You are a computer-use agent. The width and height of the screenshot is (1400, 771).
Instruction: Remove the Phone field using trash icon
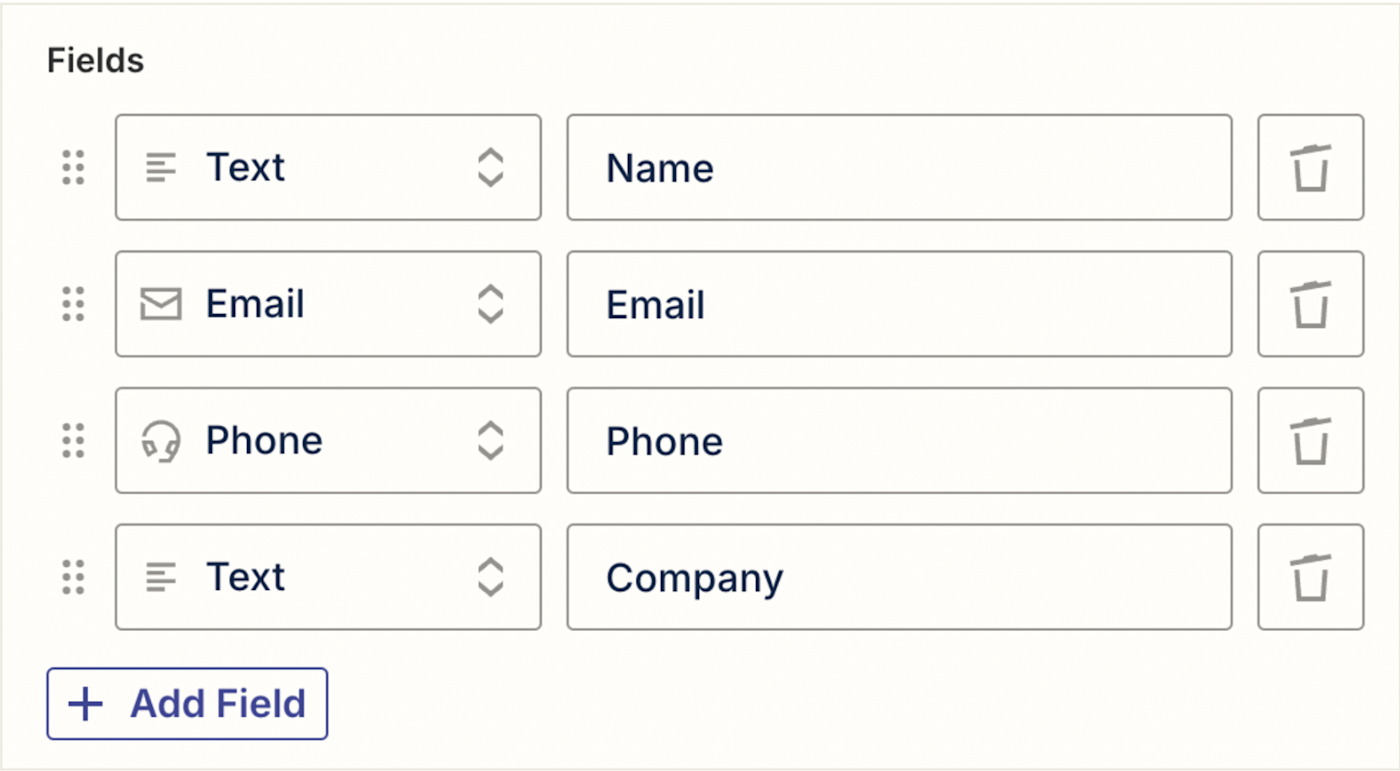(x=1310, y=441)
